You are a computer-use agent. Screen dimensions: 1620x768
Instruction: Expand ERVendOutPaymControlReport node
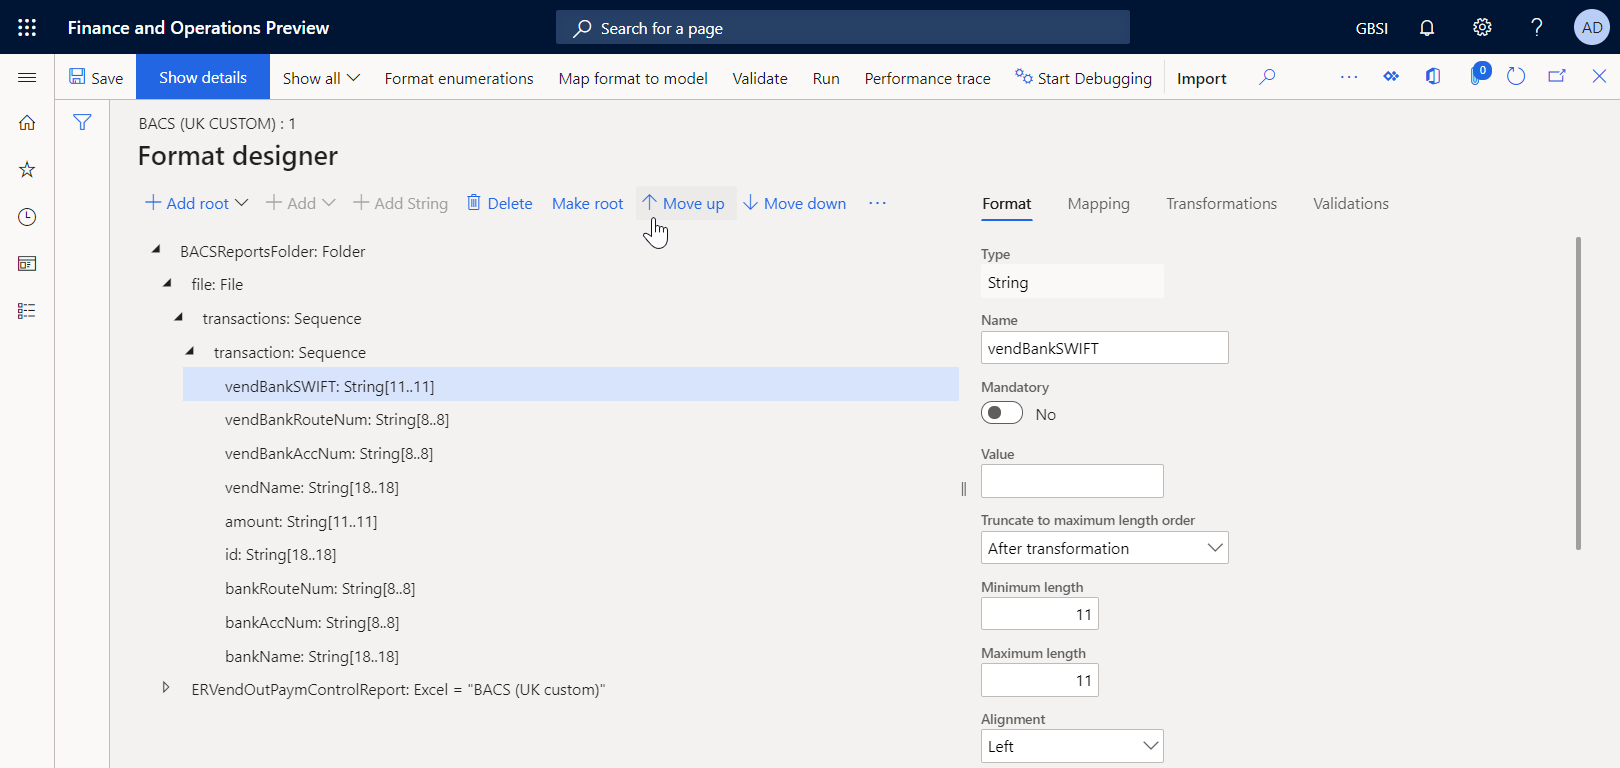166,688
